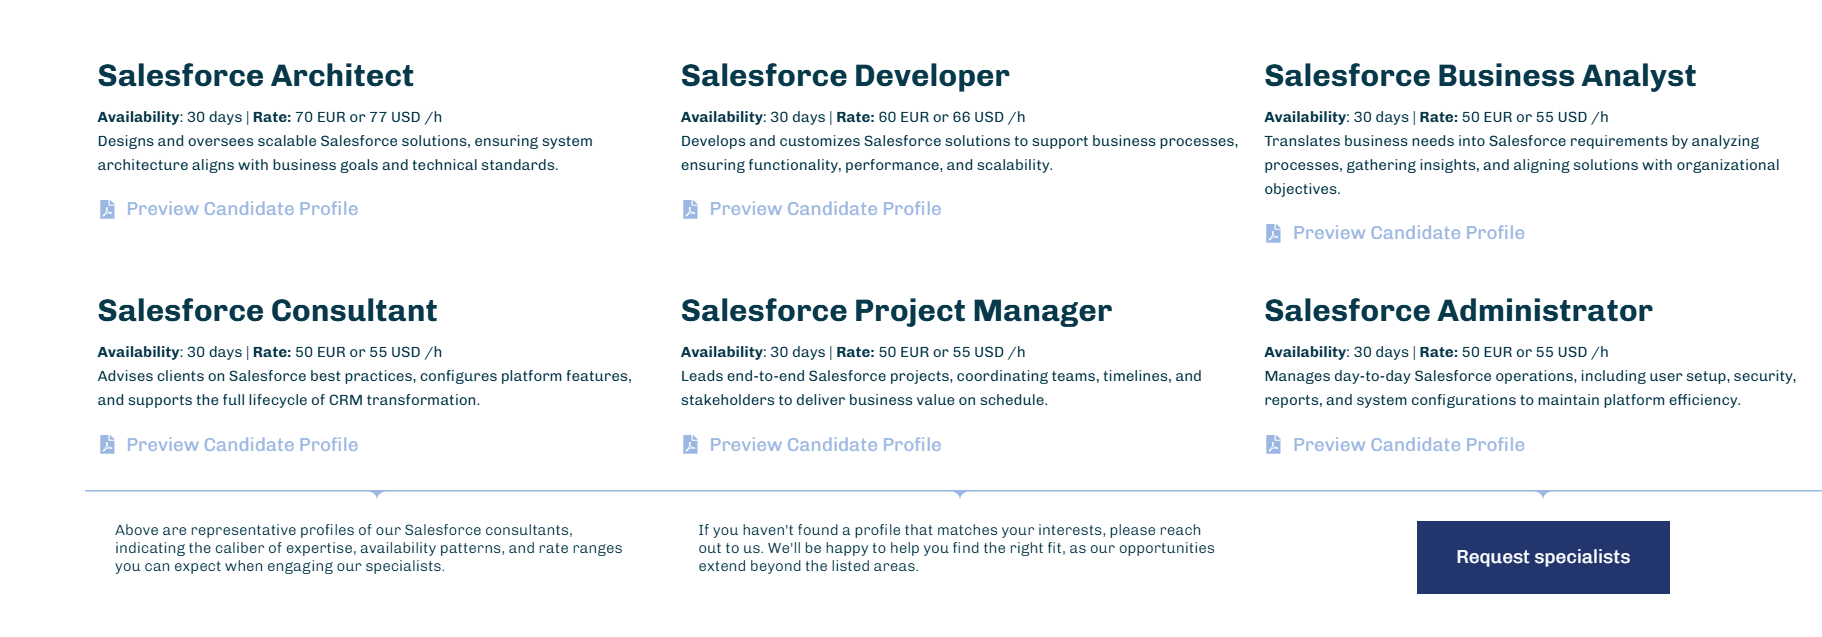Image resolution: width=1822 pixels, height=637 pixels.
Task: Click PDF icon under Salesforce Developer
Action: [x=690, y=209]
